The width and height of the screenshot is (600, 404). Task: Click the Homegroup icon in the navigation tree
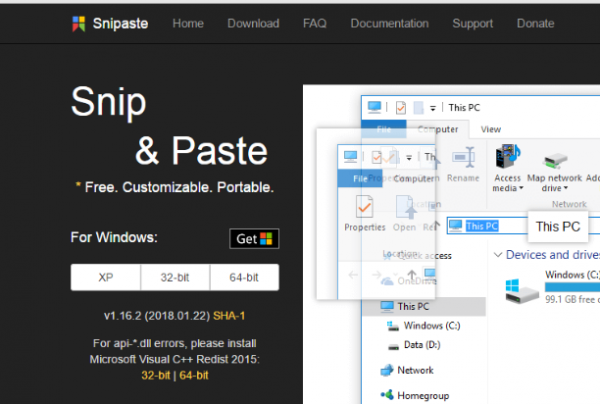coord(387,394)
